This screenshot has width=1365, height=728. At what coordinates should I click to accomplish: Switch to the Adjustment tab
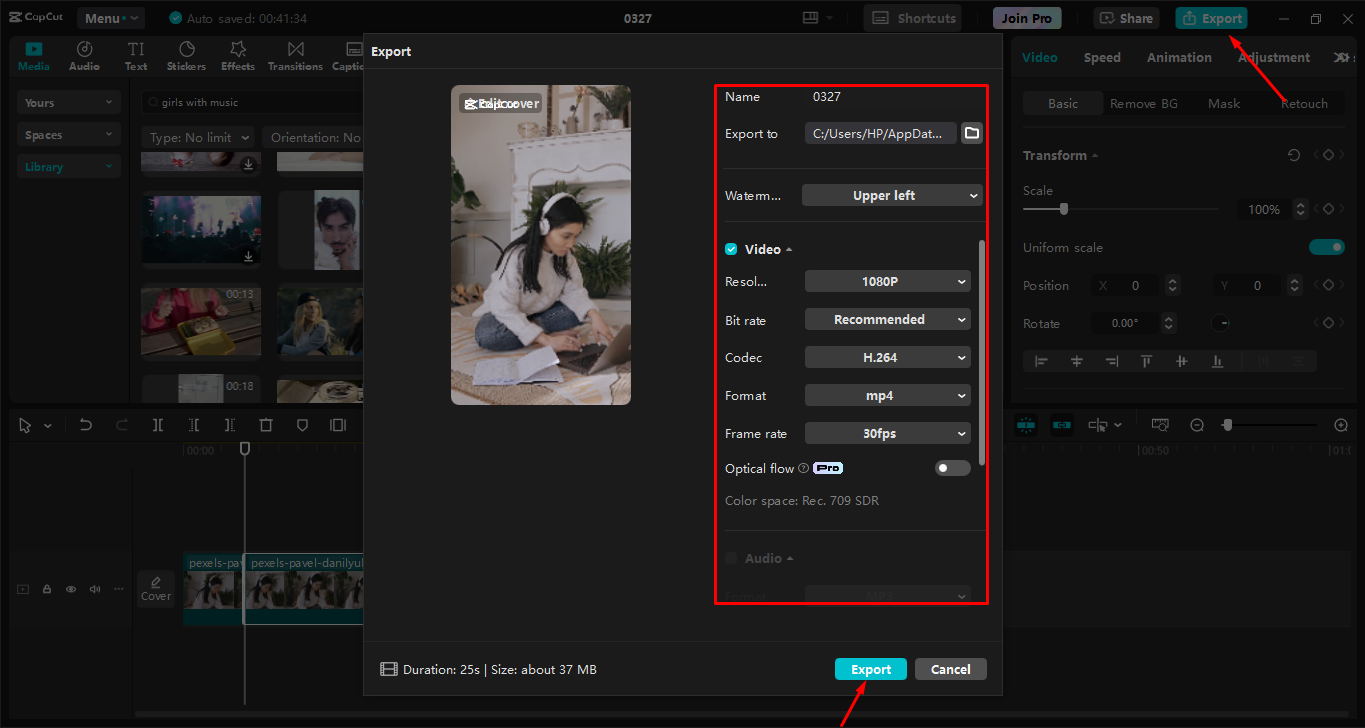[x=1273, y=57]
